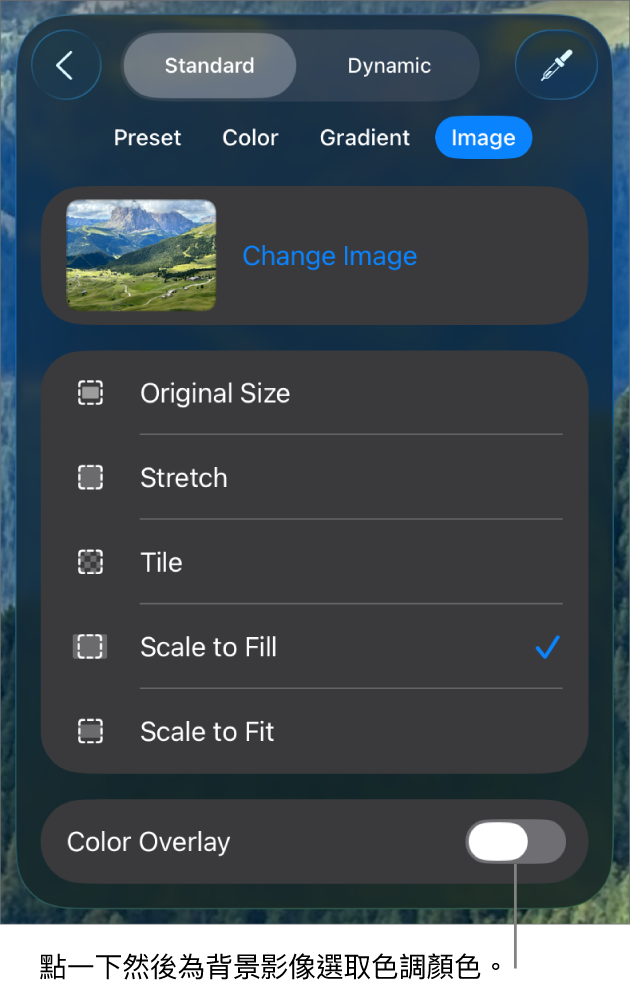630x990 pixels.
Task: Choose the Original Size option label
Action: 215,393
